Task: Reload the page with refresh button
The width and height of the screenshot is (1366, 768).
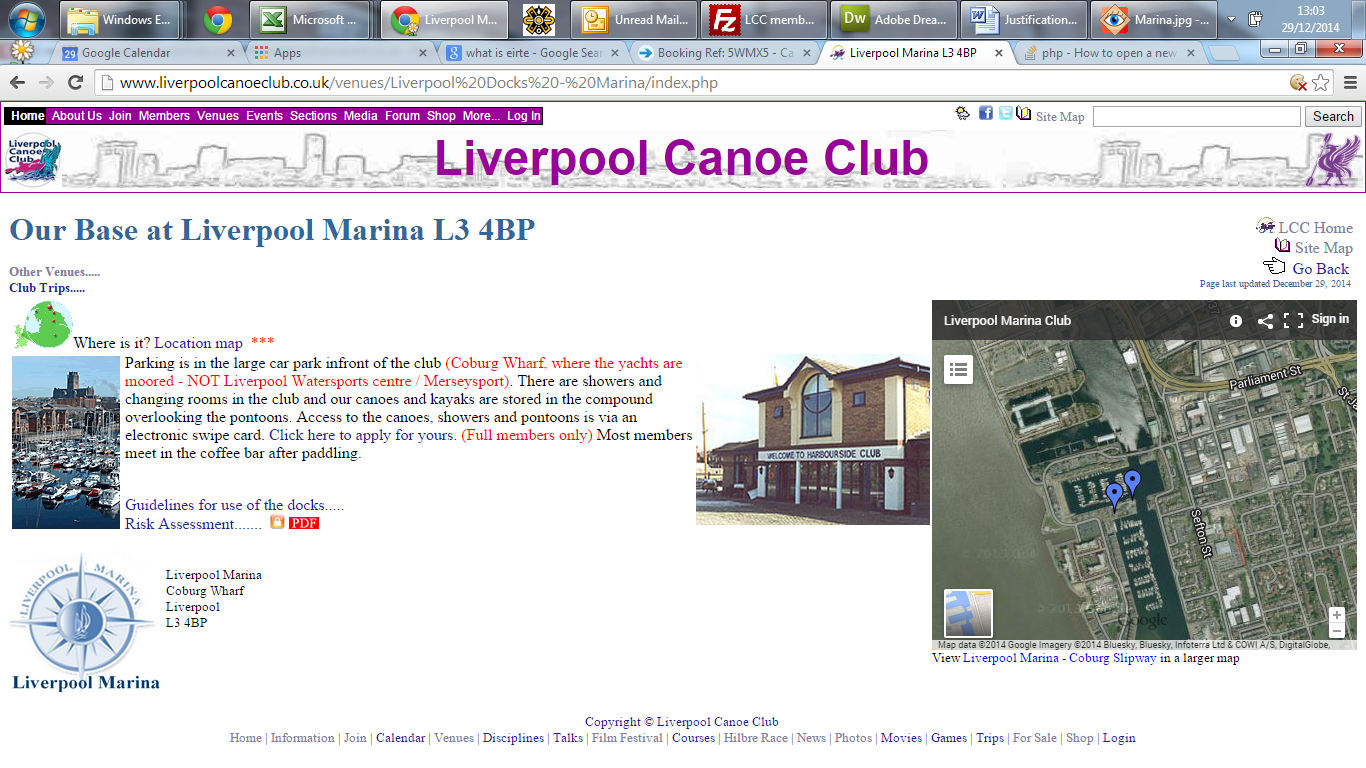Action: coord(75,83)
